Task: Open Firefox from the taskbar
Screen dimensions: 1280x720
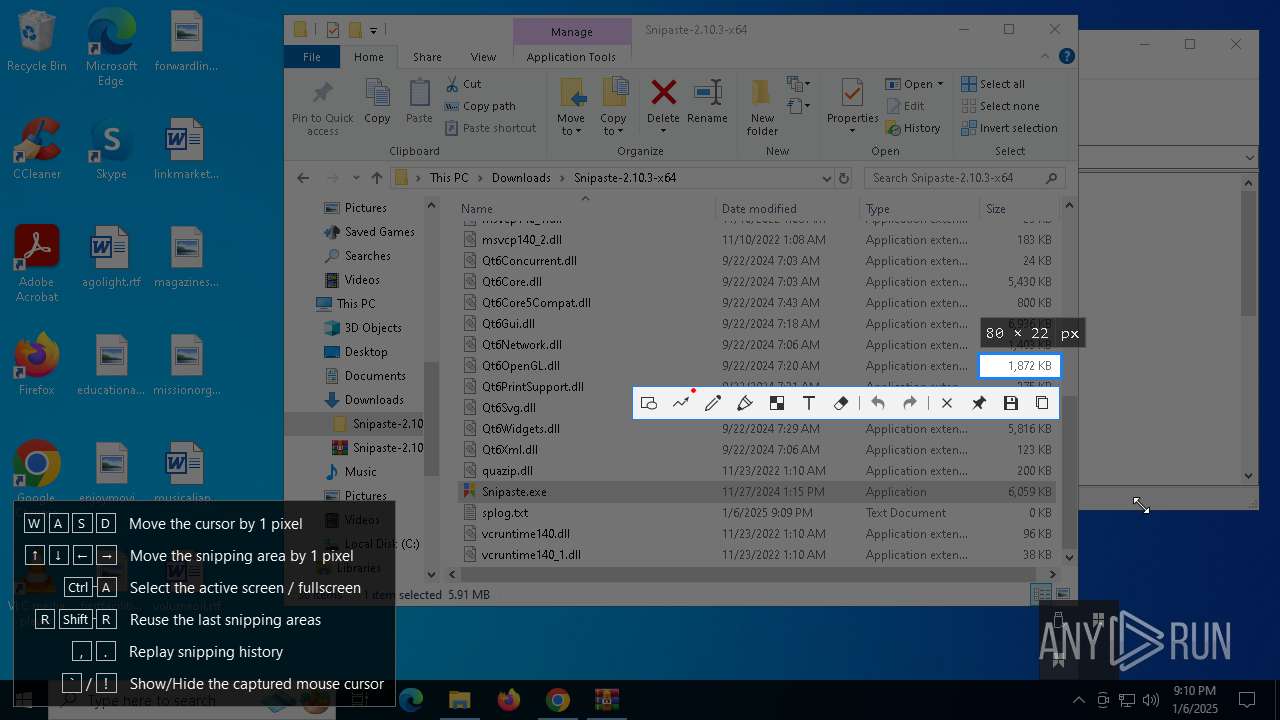Action: (x=509, y=700)
